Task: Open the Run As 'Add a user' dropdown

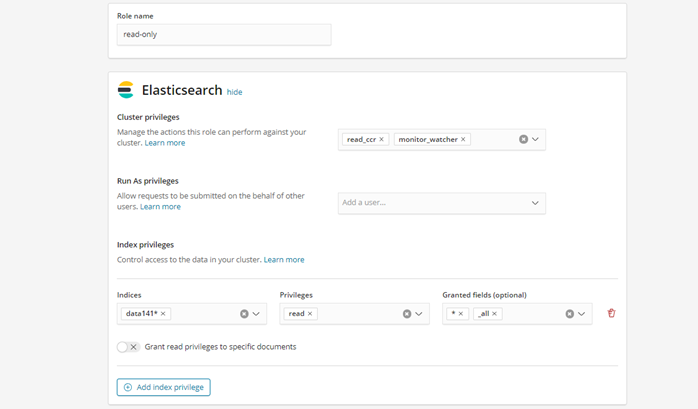Action: (x=442, y=203)
